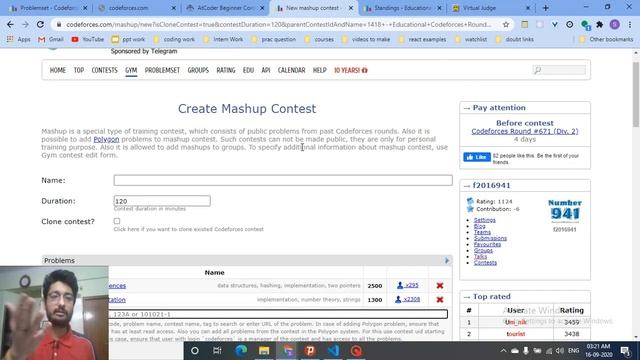Open the Chrome extensions puzzle icon
Screen dimensions: 640x360
[600, 24]
